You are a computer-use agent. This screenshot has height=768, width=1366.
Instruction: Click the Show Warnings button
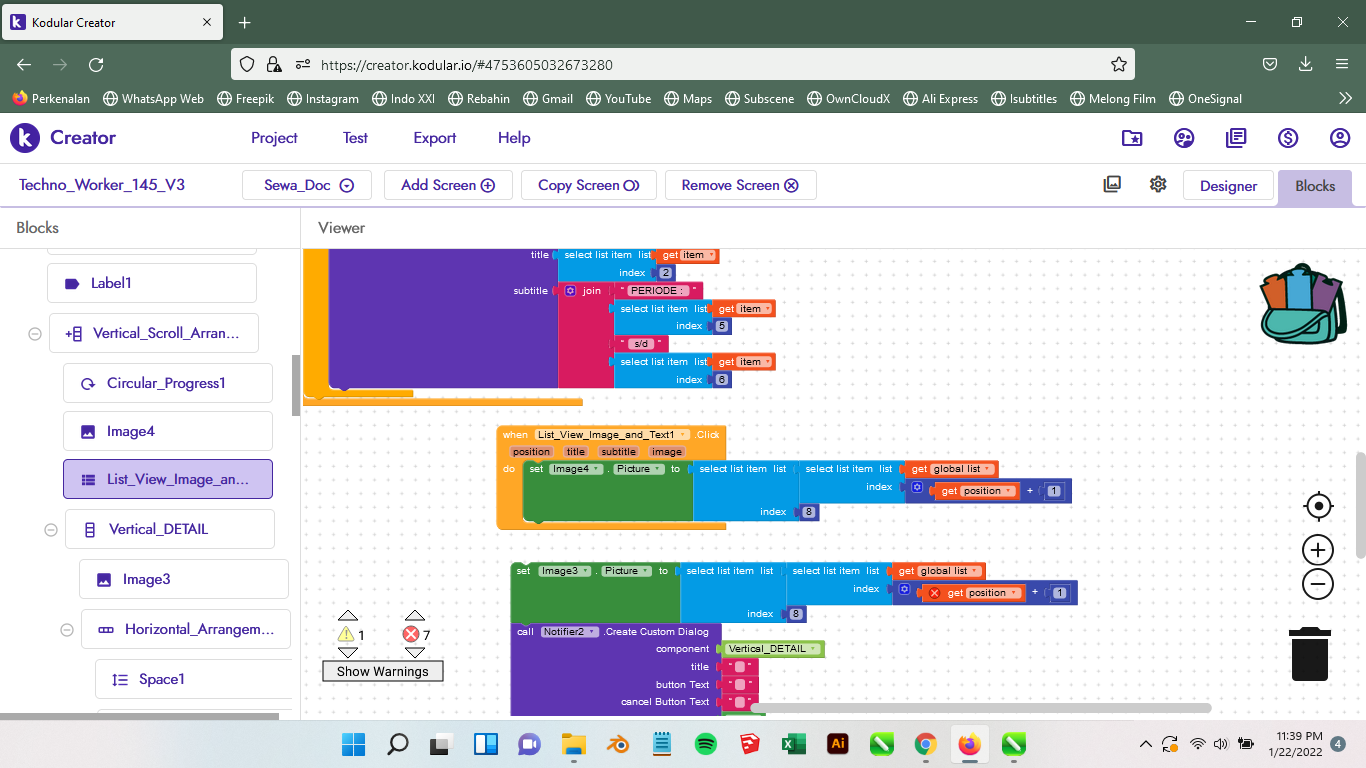(382, 671)
